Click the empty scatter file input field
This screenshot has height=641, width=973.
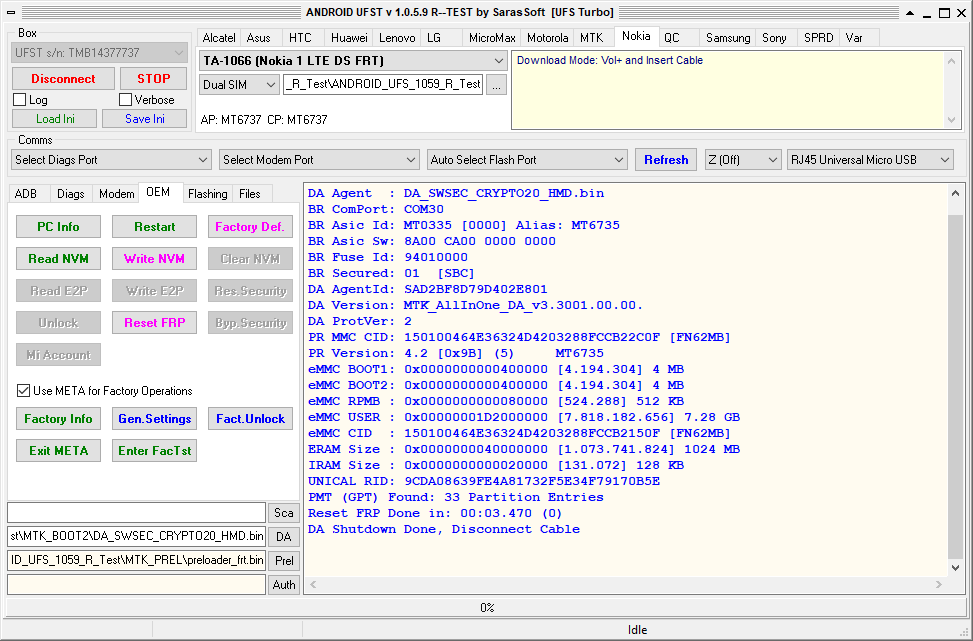coord(137,513)
